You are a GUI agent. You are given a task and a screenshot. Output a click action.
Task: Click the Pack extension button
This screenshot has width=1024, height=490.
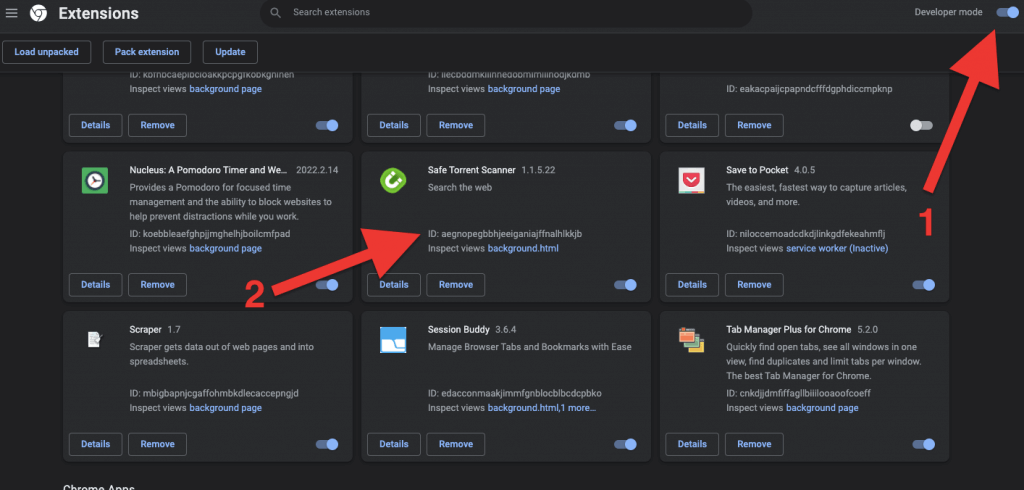(x=147, y=52)
